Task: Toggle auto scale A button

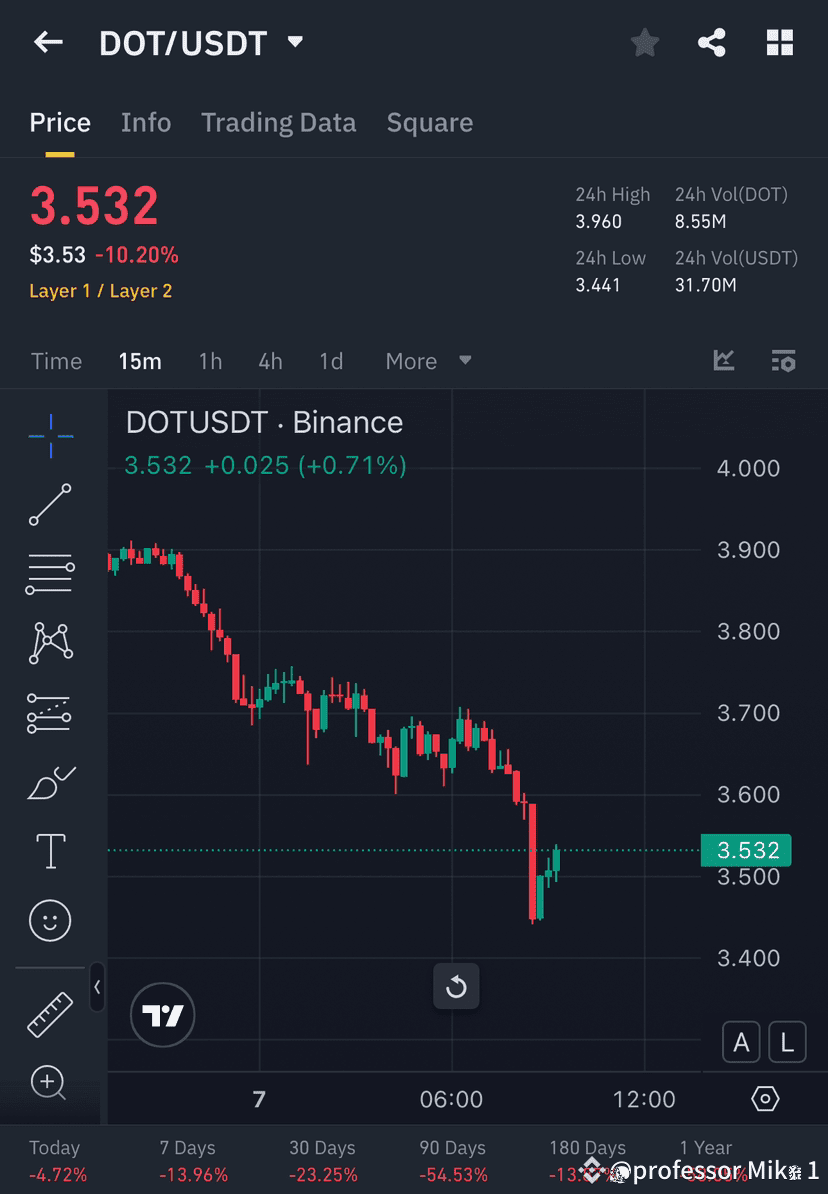Action: pos(741,1042)
